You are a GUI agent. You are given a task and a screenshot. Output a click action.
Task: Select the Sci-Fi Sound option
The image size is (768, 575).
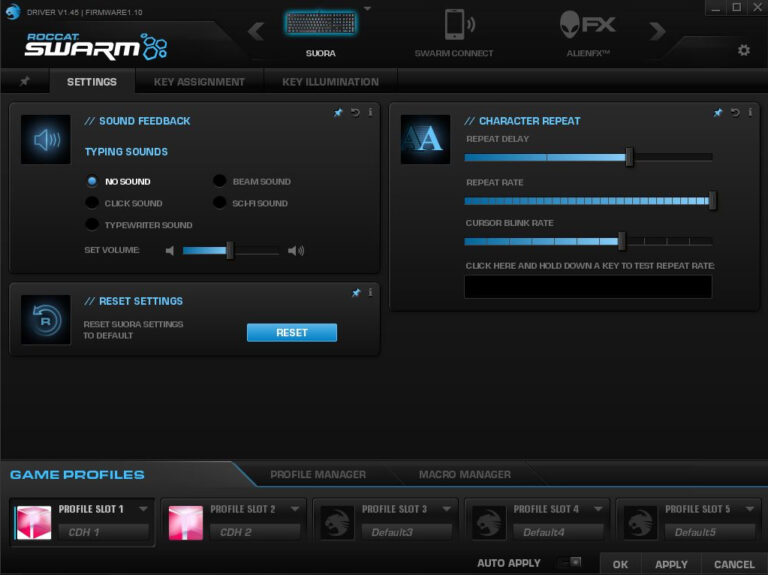(219, 202)
